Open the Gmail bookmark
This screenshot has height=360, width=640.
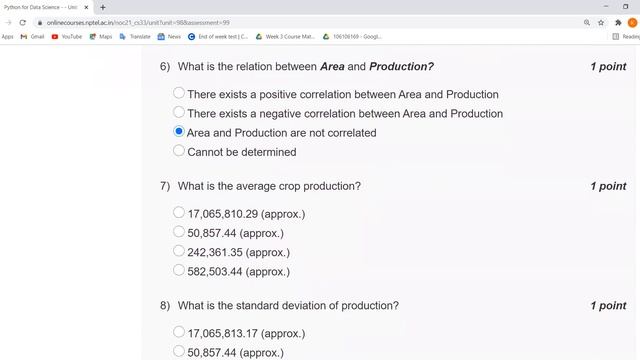(x=32, y=37)
